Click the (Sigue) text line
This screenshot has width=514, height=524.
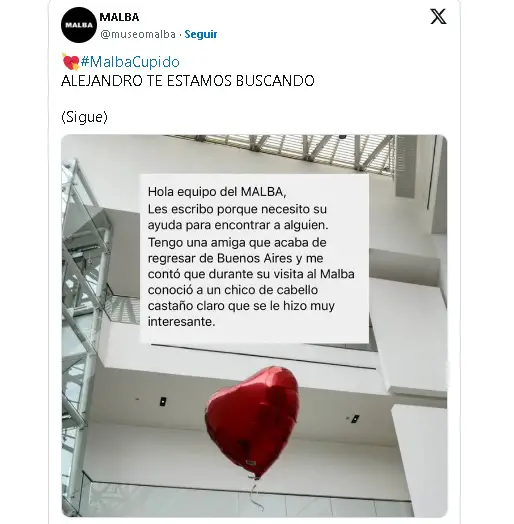pyautogui.click(x=85, y=117)
